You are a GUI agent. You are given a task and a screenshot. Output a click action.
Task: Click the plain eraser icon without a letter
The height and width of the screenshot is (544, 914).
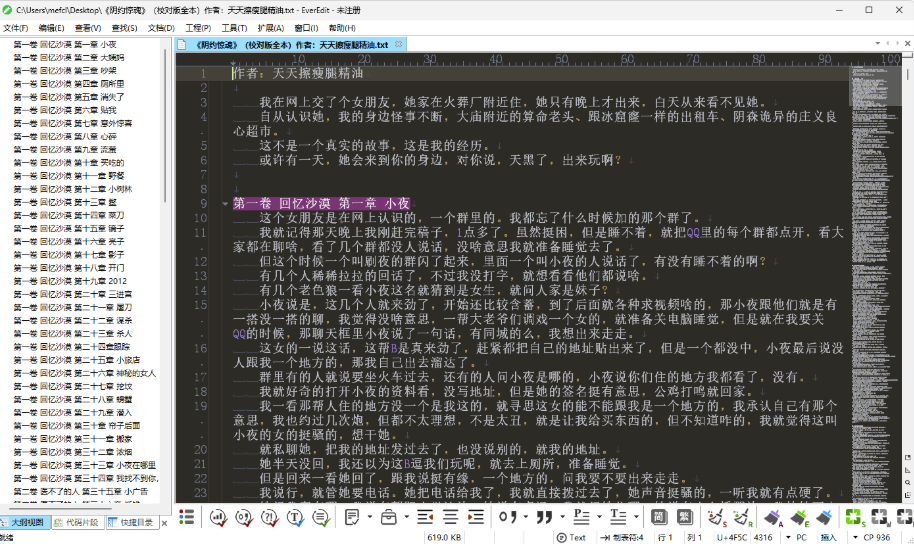click(824, 517)
